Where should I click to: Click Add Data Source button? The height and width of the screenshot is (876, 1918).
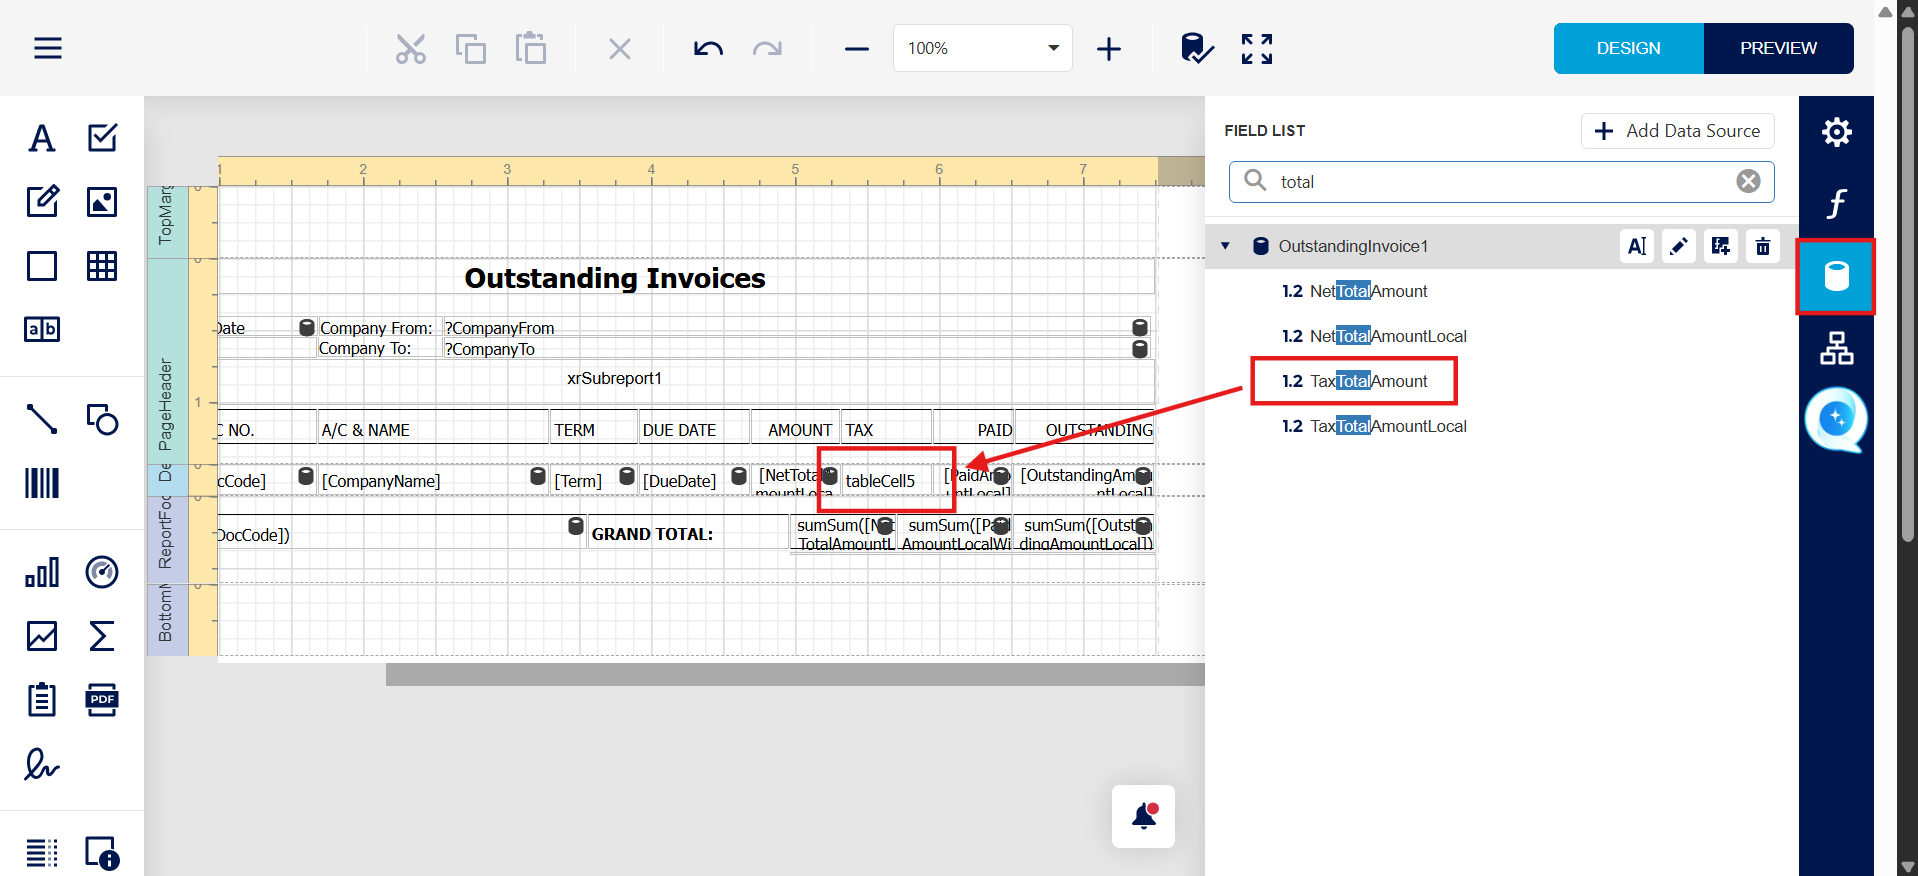coord(1677,131)
